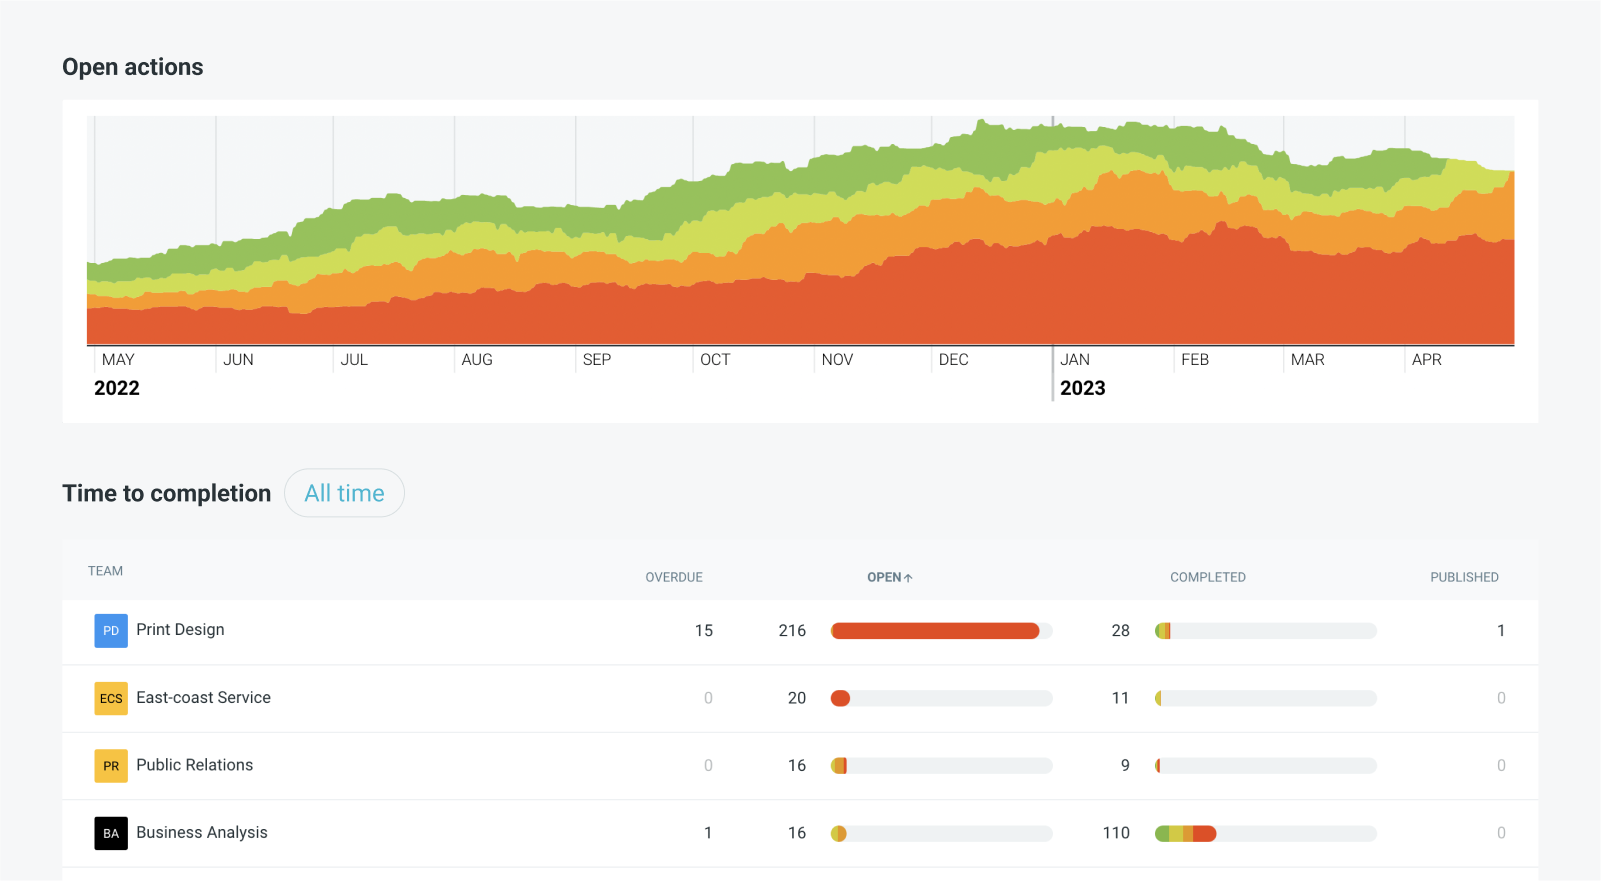Sort table by OVERDUE column header
The width and height of the screenshot is (1601, 881).
674,577
